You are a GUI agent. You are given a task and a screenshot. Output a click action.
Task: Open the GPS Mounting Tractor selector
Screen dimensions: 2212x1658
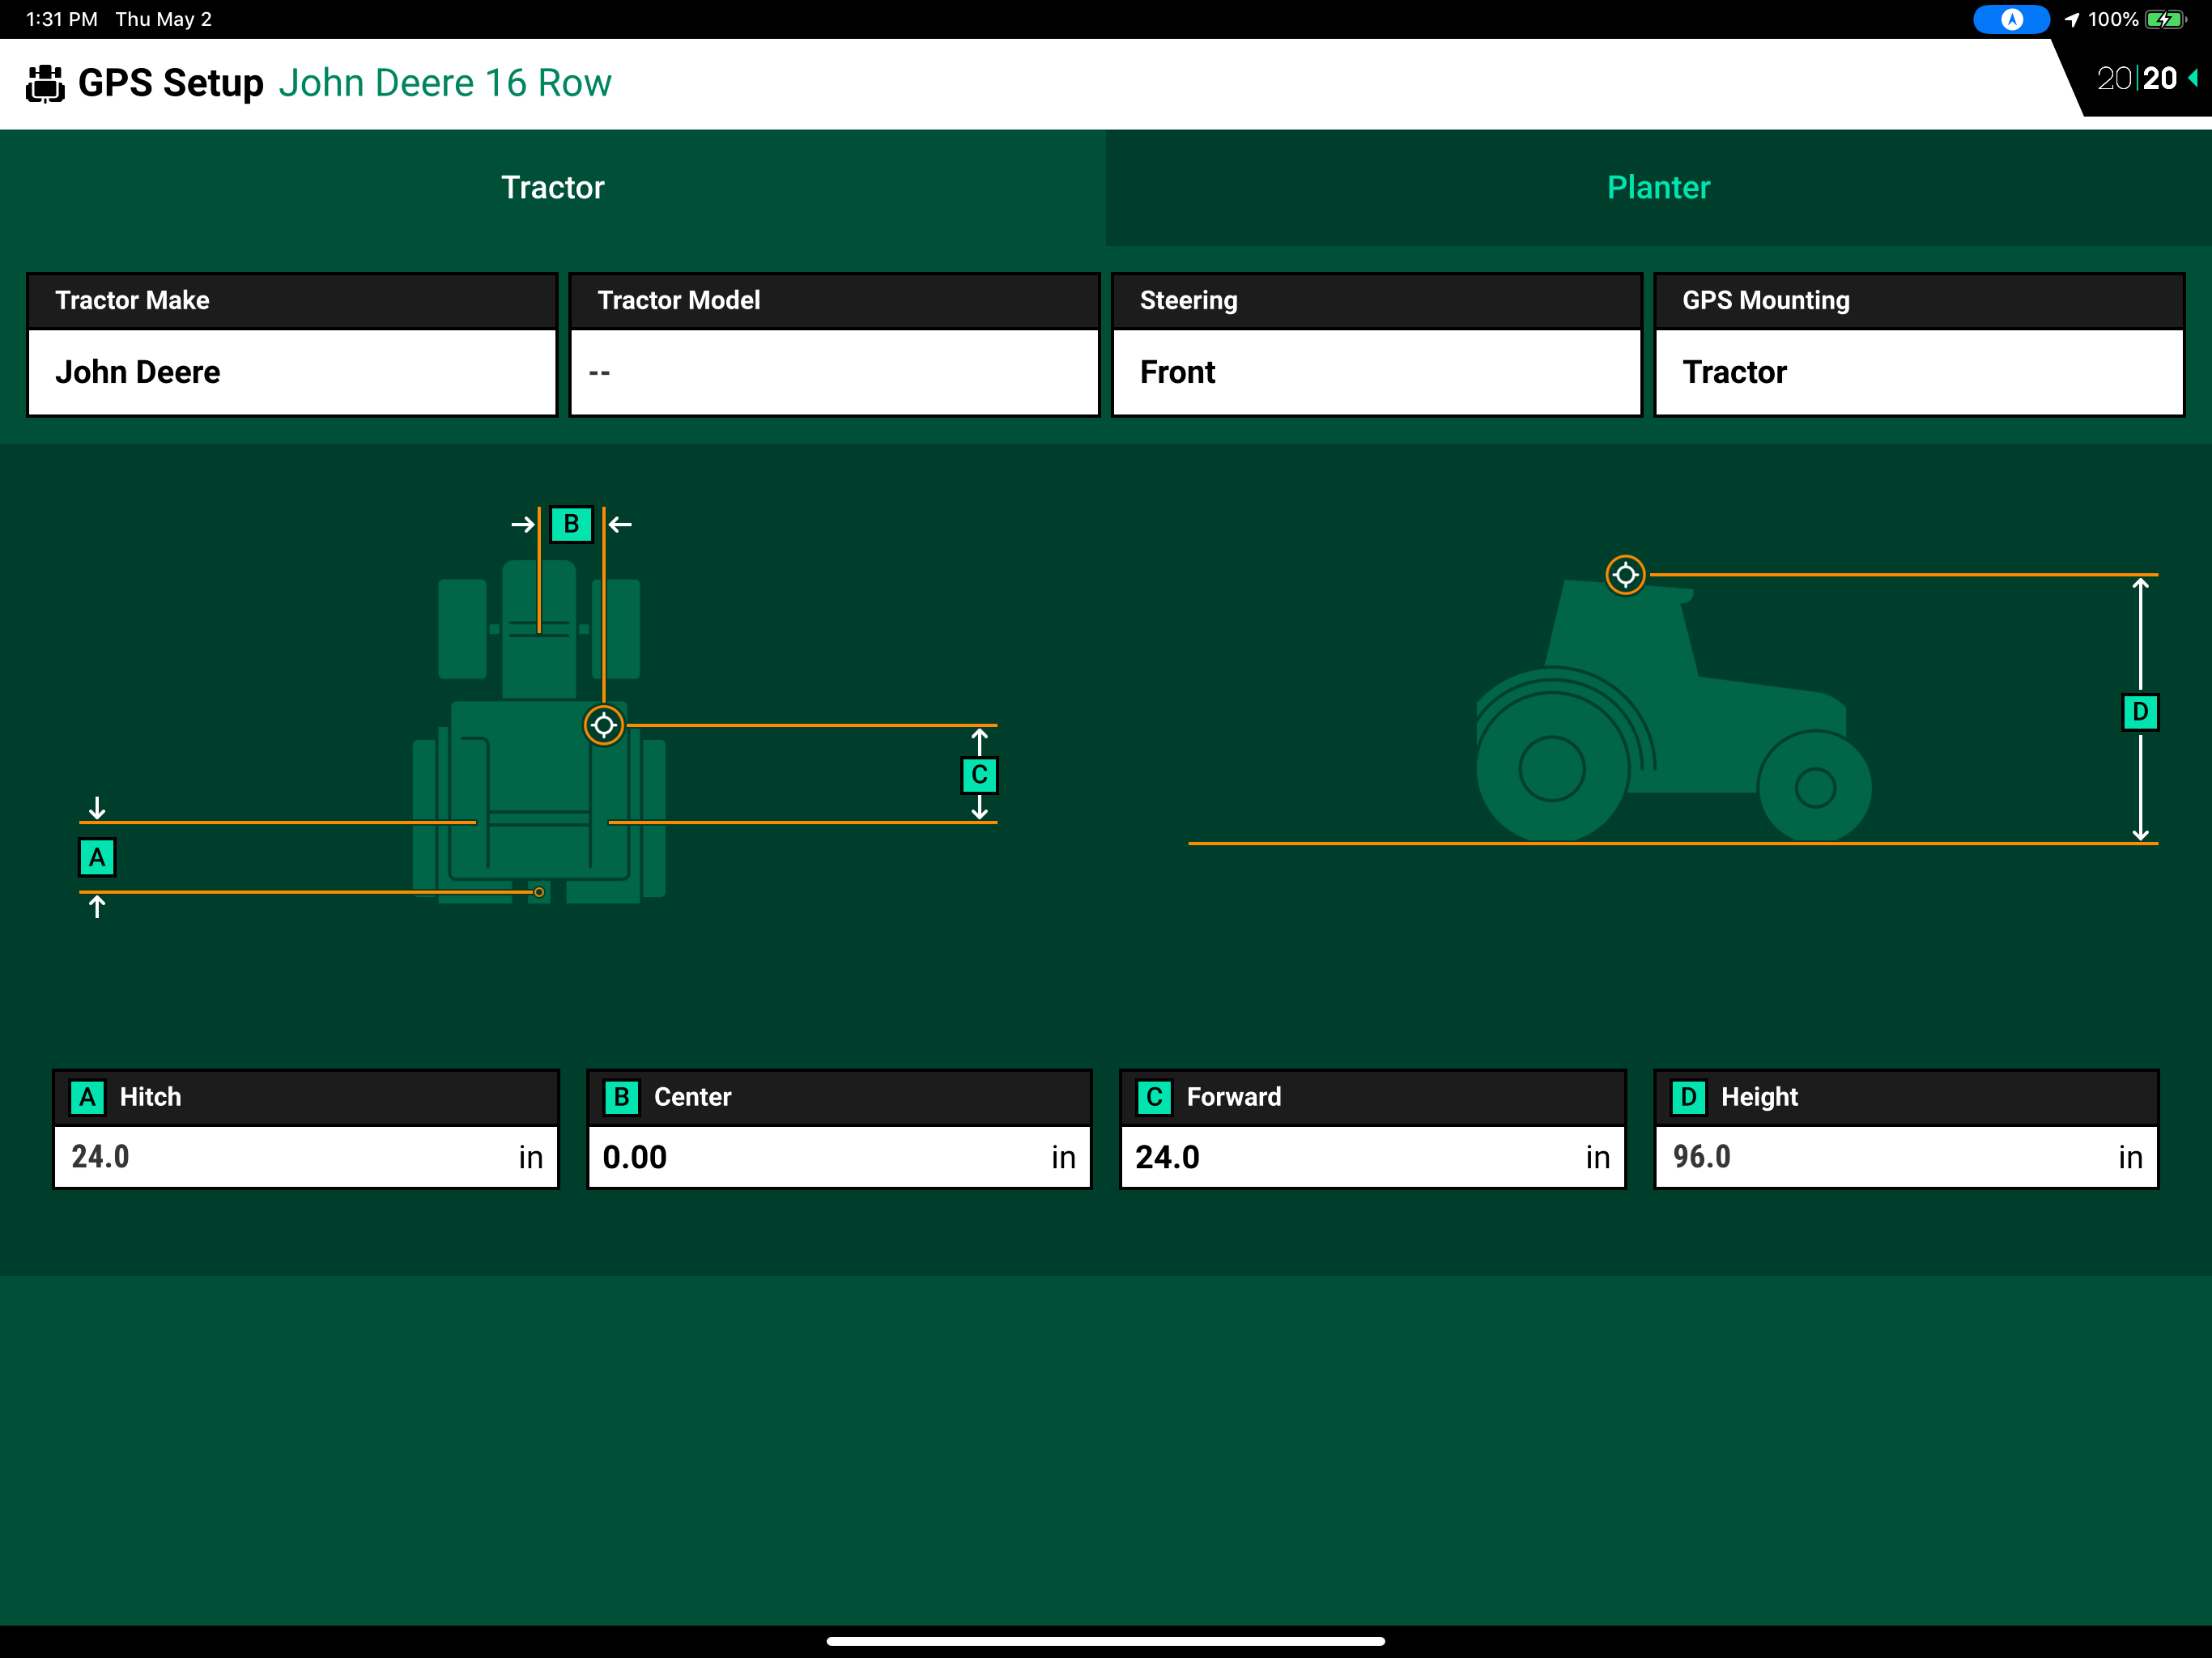click(x=1919, y=345)
